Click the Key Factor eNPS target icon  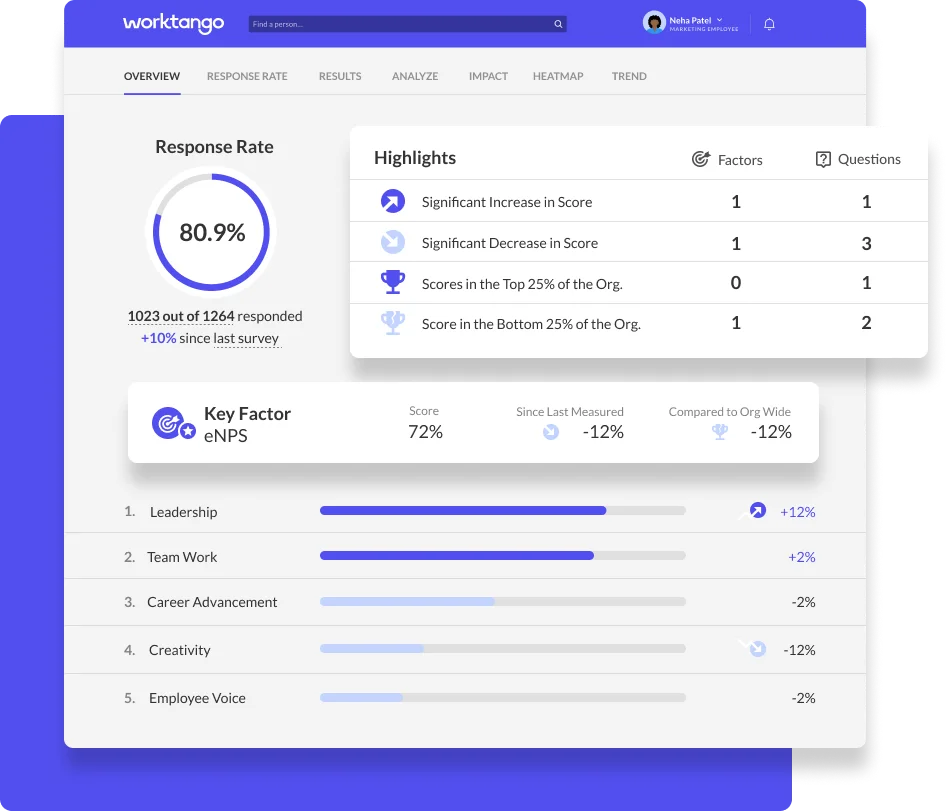[172, 424]
